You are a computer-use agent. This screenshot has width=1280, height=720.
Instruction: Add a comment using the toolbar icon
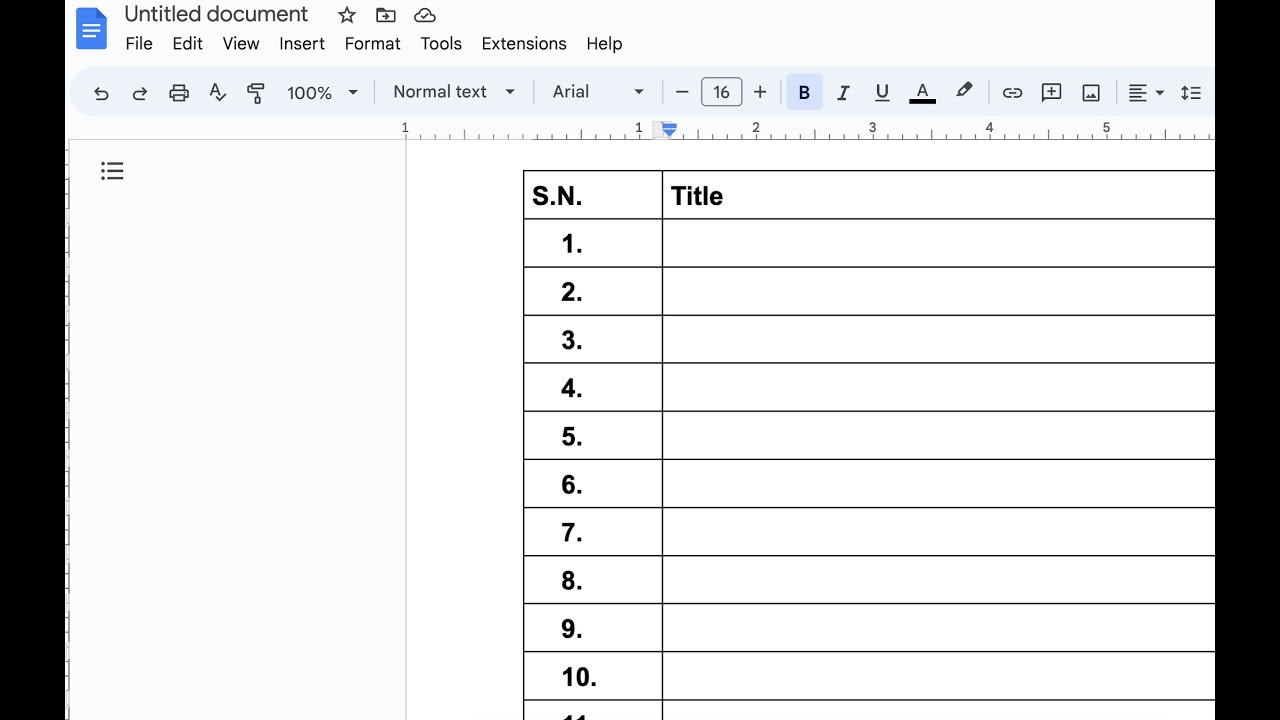coord(1051,93)
